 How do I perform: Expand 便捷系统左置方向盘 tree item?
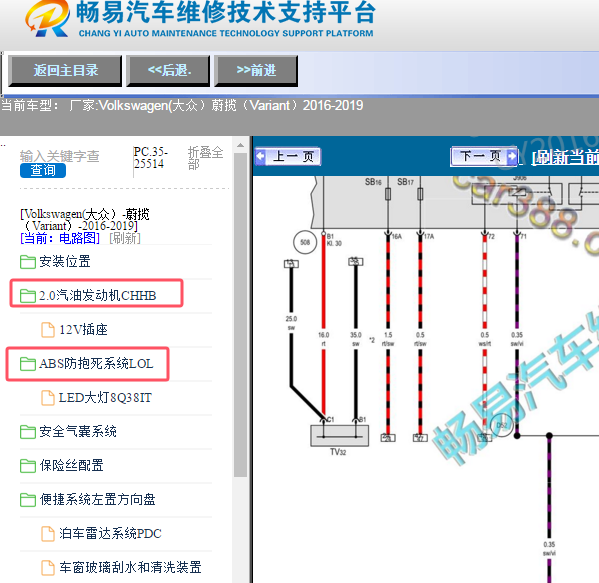tap(97, 499)
